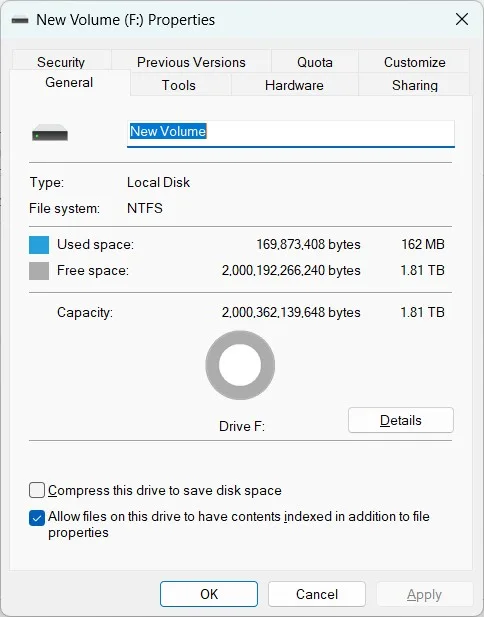The image size is (484, 617).
Task: Open the Previous Versions tab
Action: pos(191,62)
